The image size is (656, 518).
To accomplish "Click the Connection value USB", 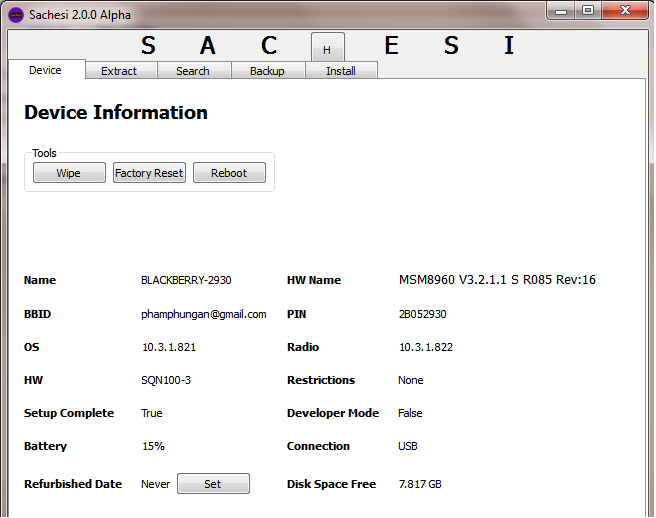I will point(408,446).
